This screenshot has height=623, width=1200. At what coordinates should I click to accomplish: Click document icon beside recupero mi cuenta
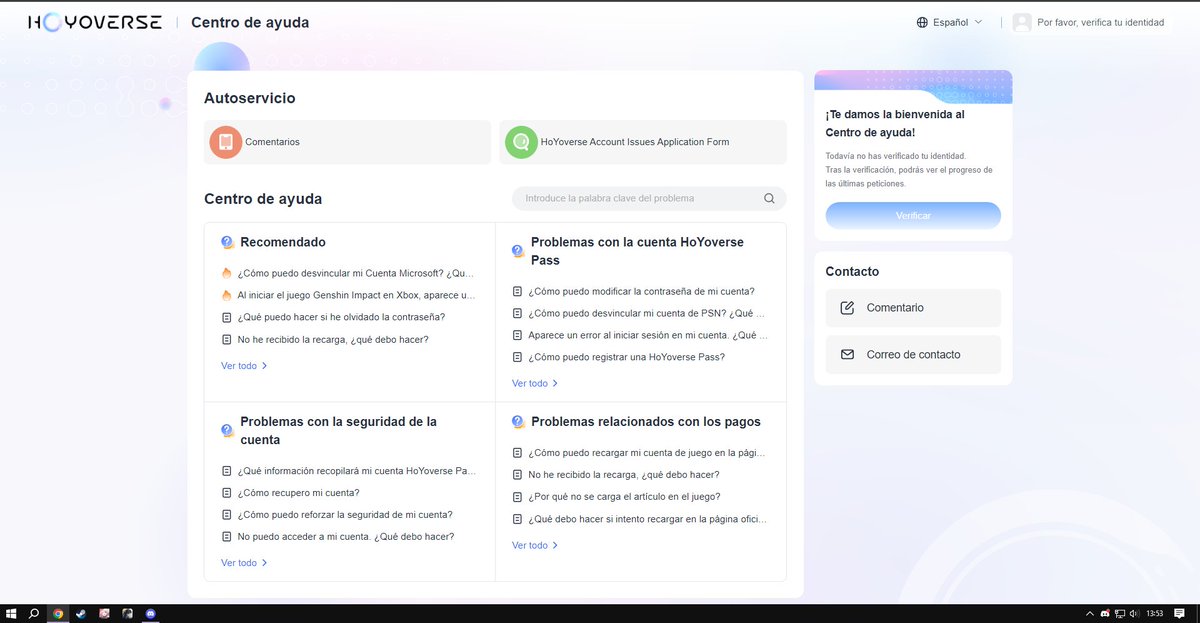[226, 493]
